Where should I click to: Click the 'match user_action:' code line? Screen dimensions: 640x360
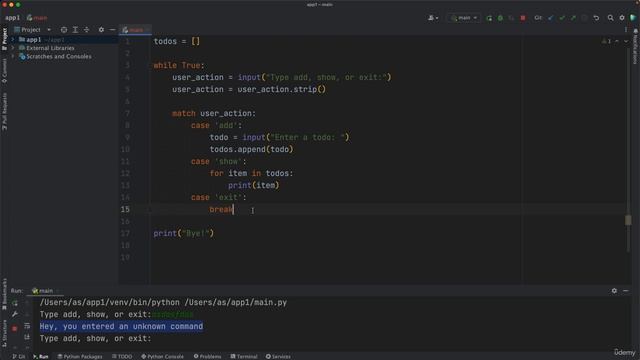(x=214, y=113)
